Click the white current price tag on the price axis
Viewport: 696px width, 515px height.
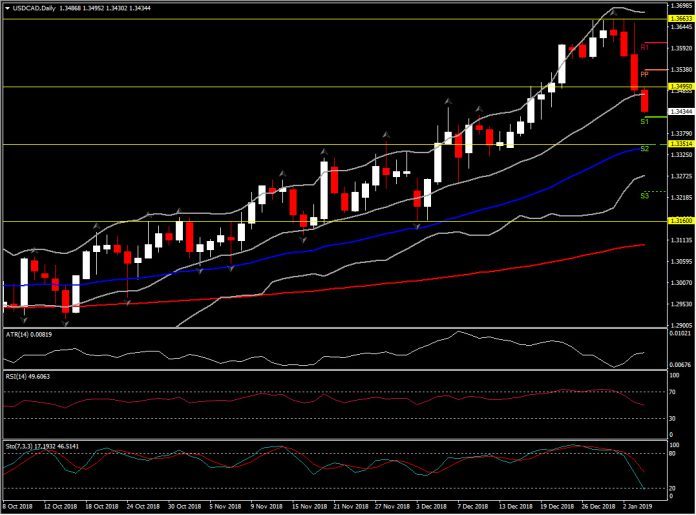(681, 111)
